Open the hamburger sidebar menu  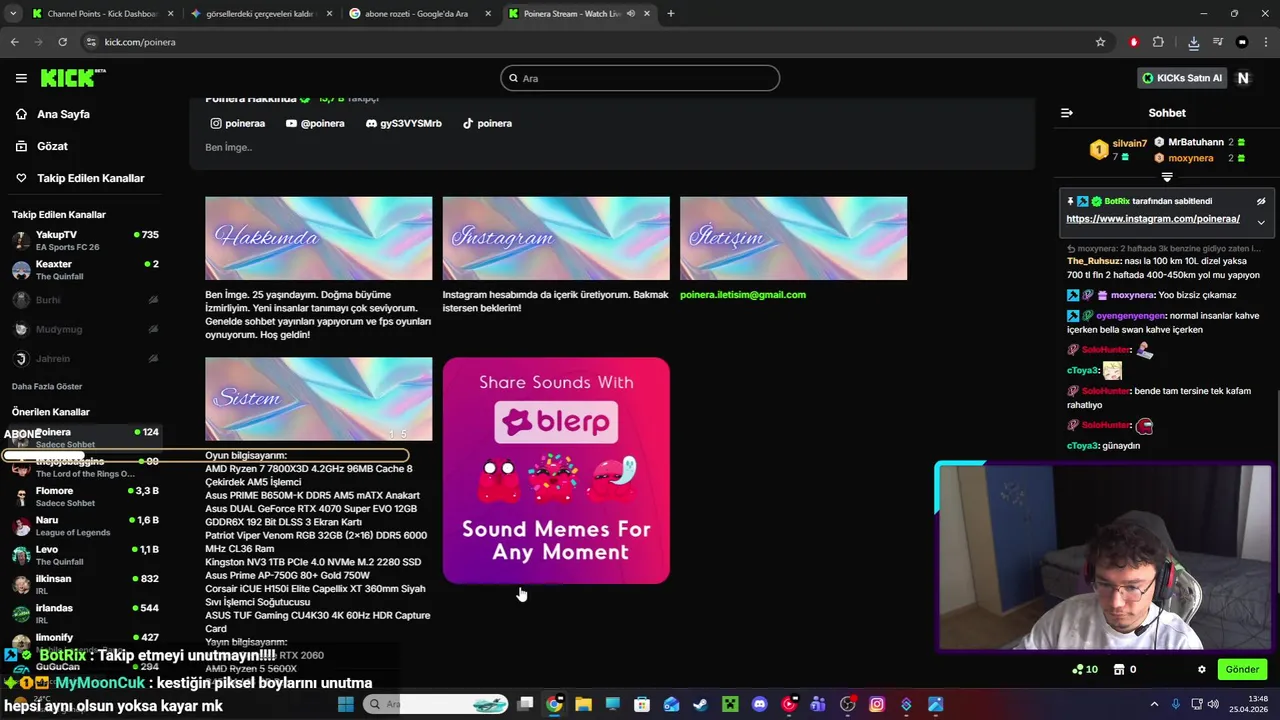pyautogui.click(x=21, y=78)
